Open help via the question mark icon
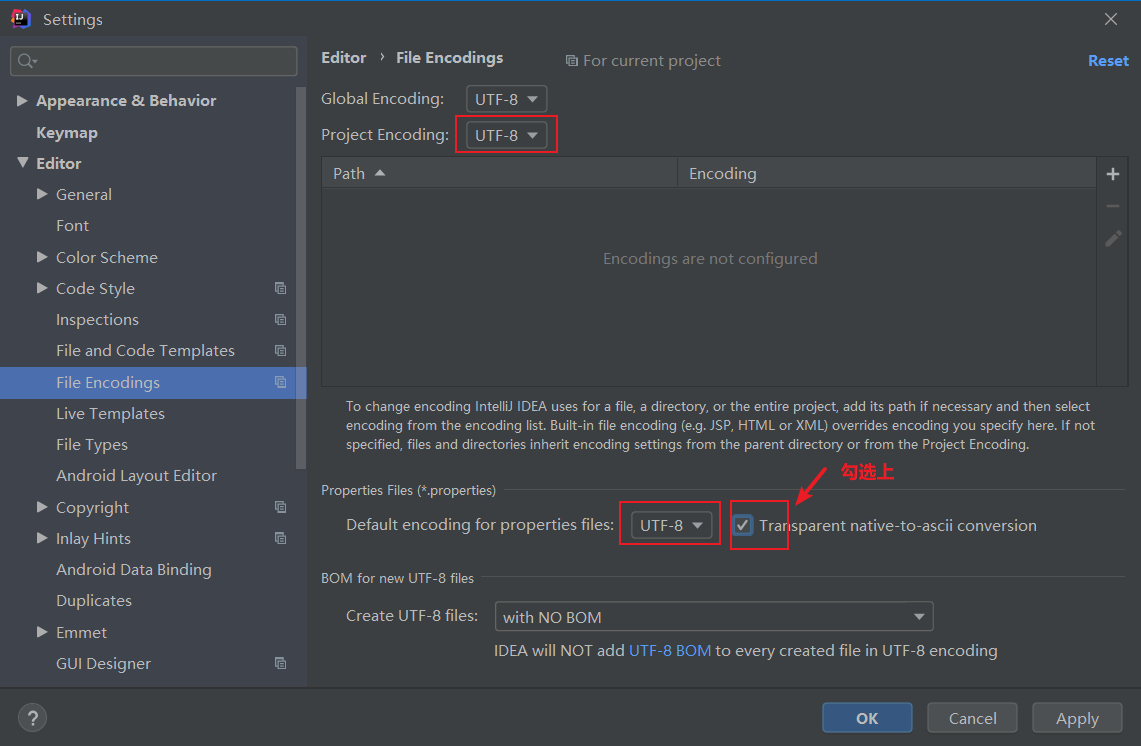The image size is (1141, 746). pos(31,717)
